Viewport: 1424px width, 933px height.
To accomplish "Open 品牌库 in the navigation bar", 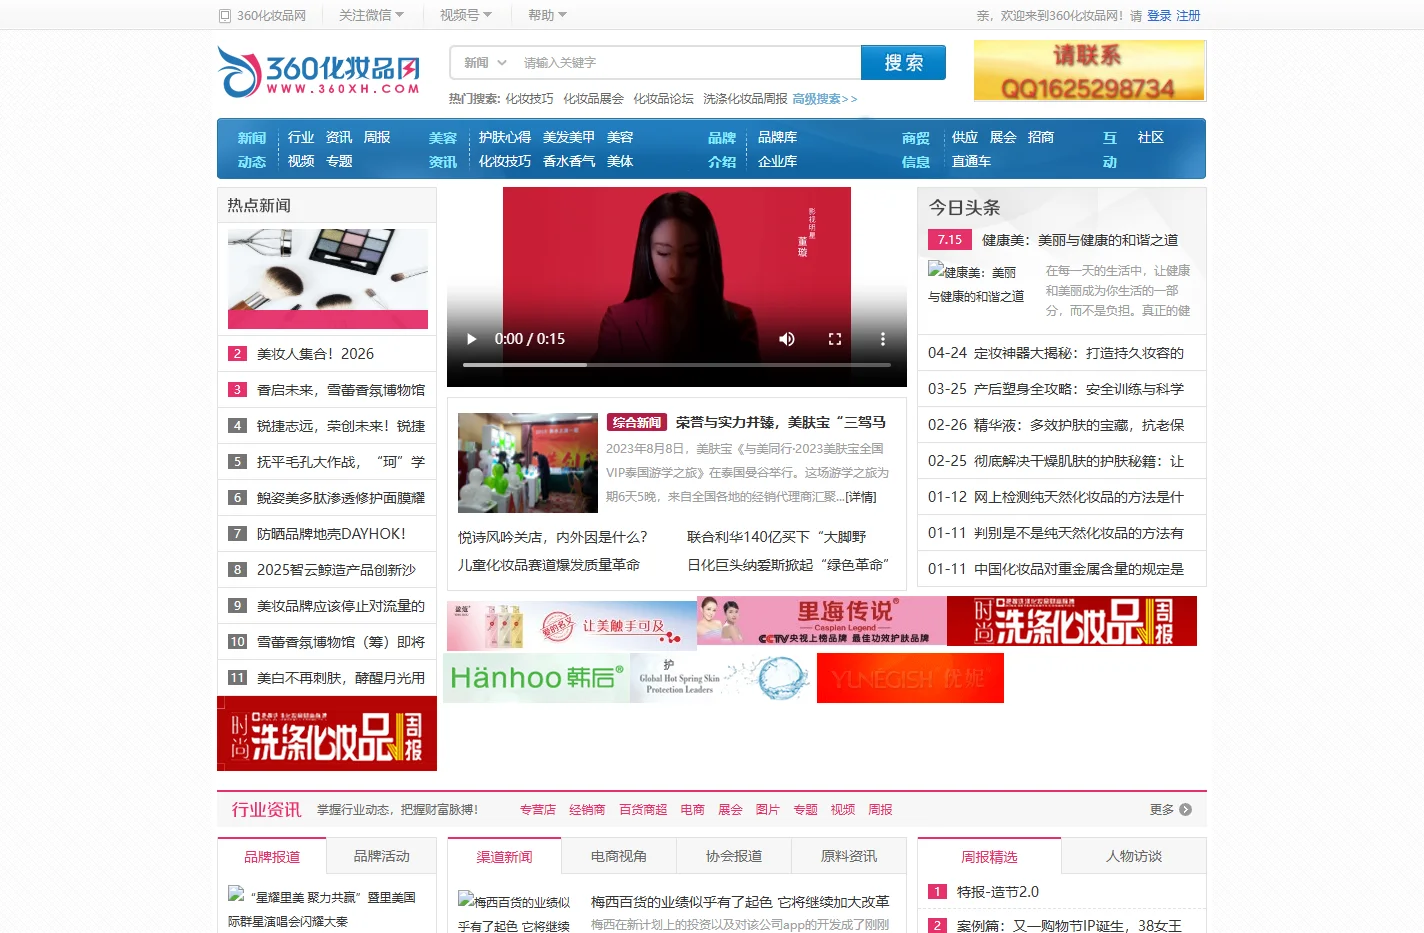I will (777, 137).
